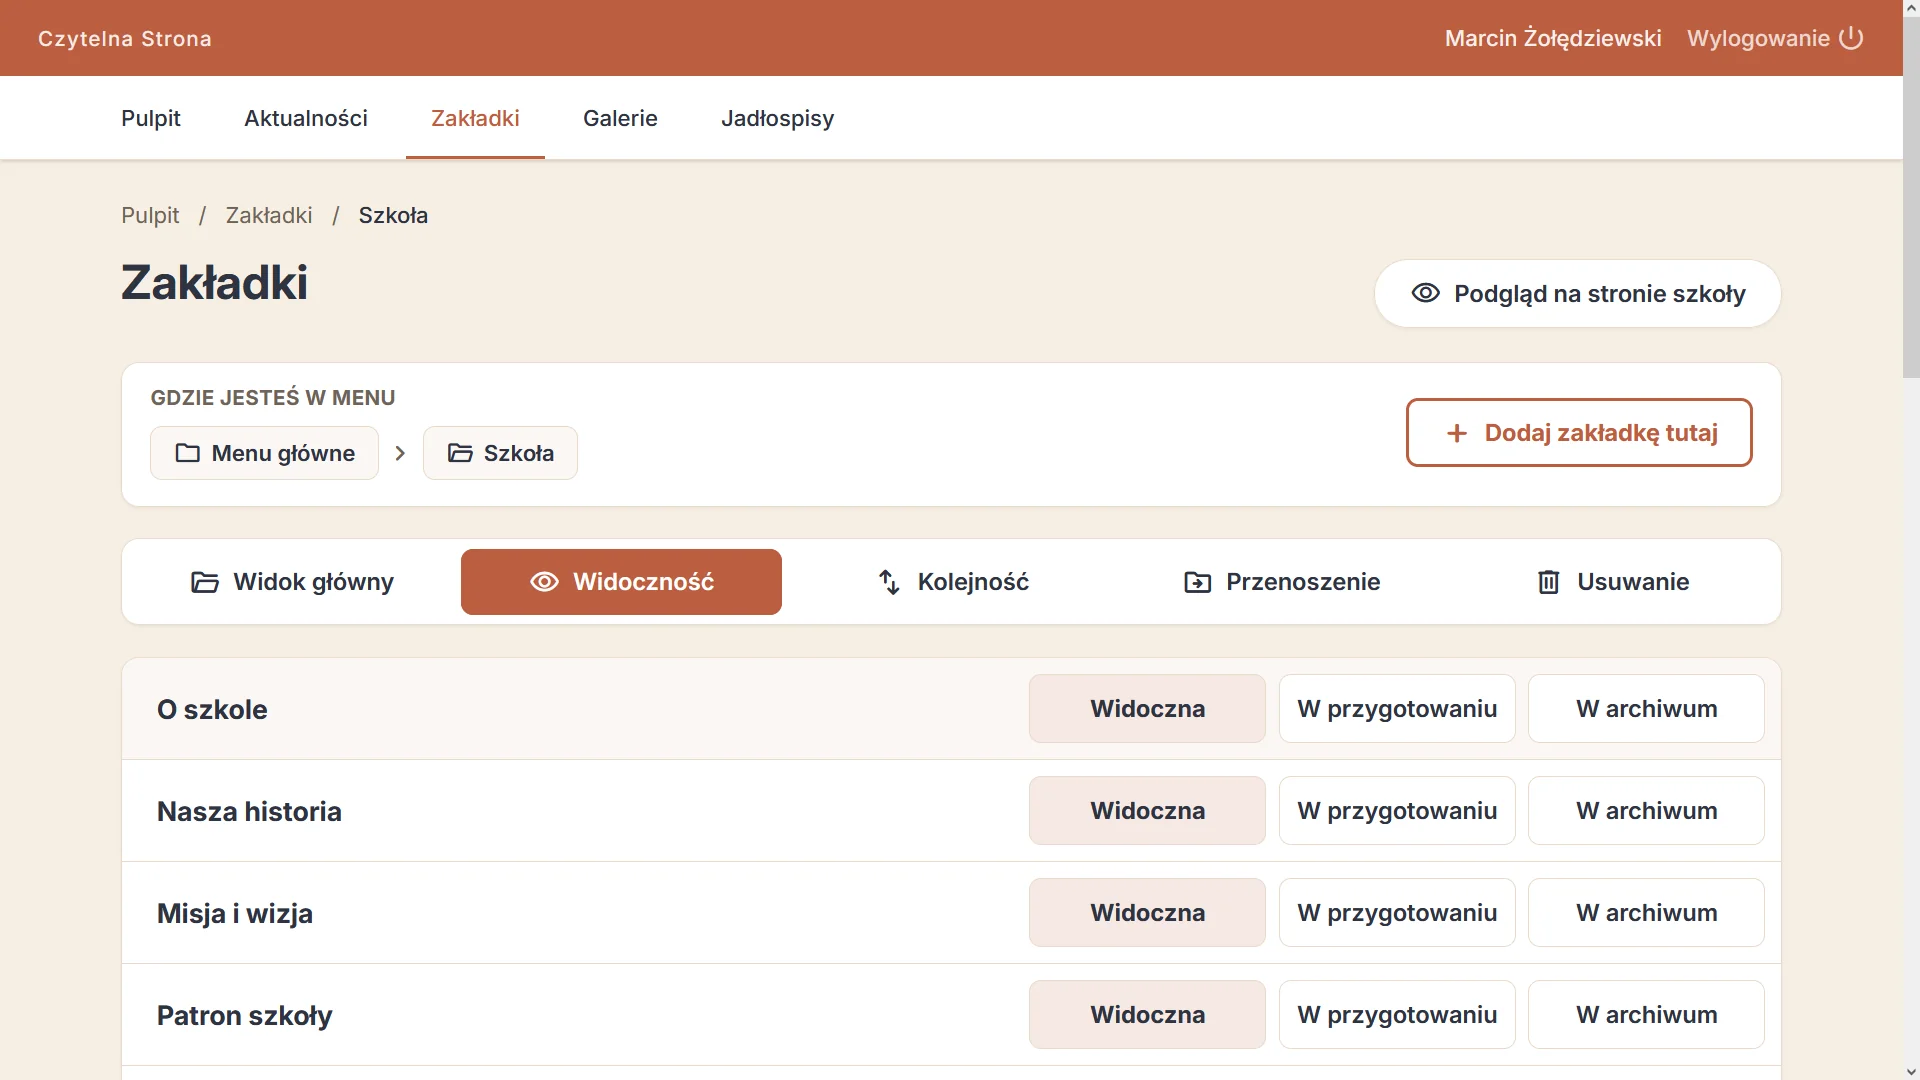
Task: Click the power icon next to Wylogowanie
Action: [x=1851, y=38]
